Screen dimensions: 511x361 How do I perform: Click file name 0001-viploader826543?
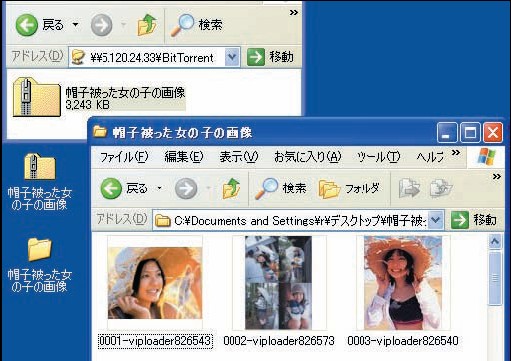(x=155, y=341)
